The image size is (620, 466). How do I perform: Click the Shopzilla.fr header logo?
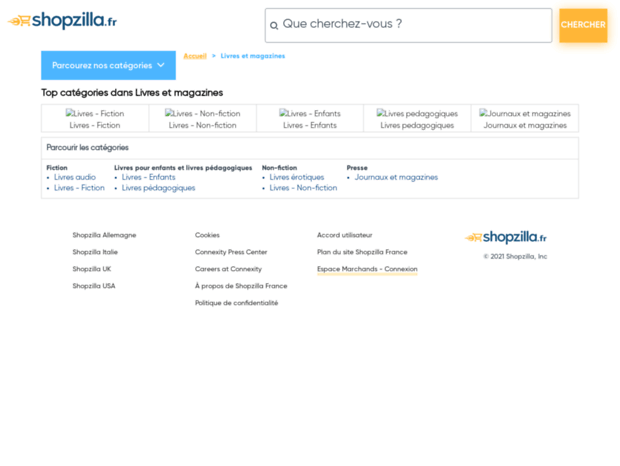point(62,21)
